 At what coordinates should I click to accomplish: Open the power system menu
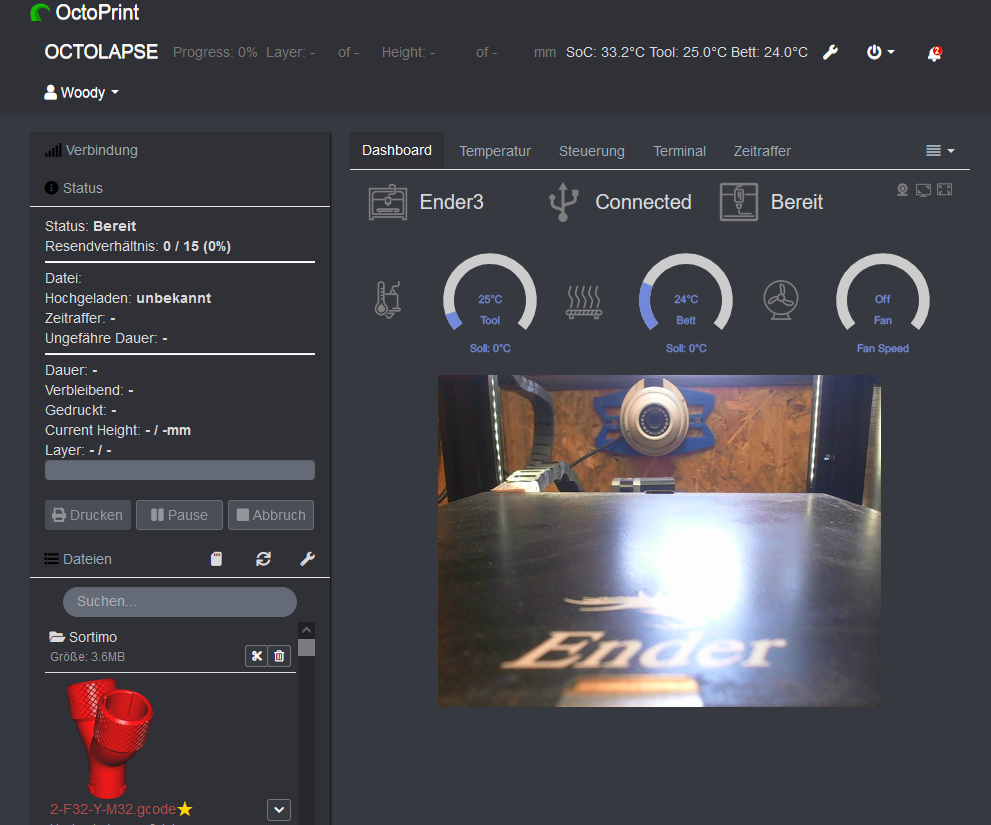[x=880, y=52]
